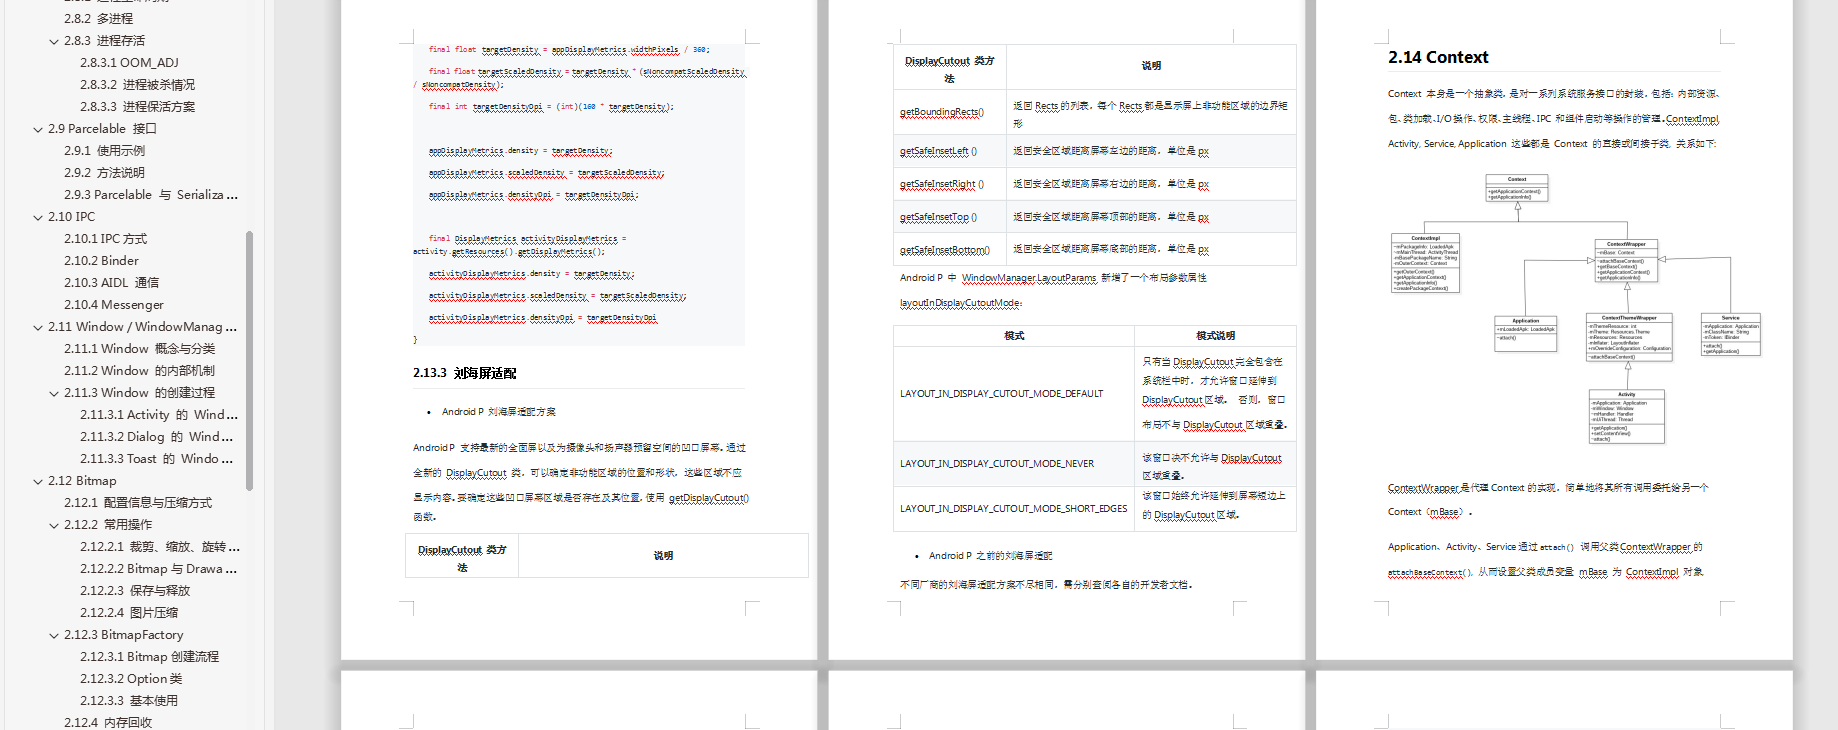Jump to 2.8.3.2 进程被杀情况
Screen dimensions: 1838x730
click(137, 85)
